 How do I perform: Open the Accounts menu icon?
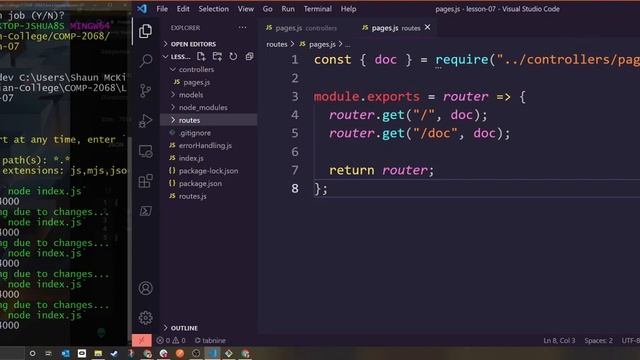[x=145, y=288]
